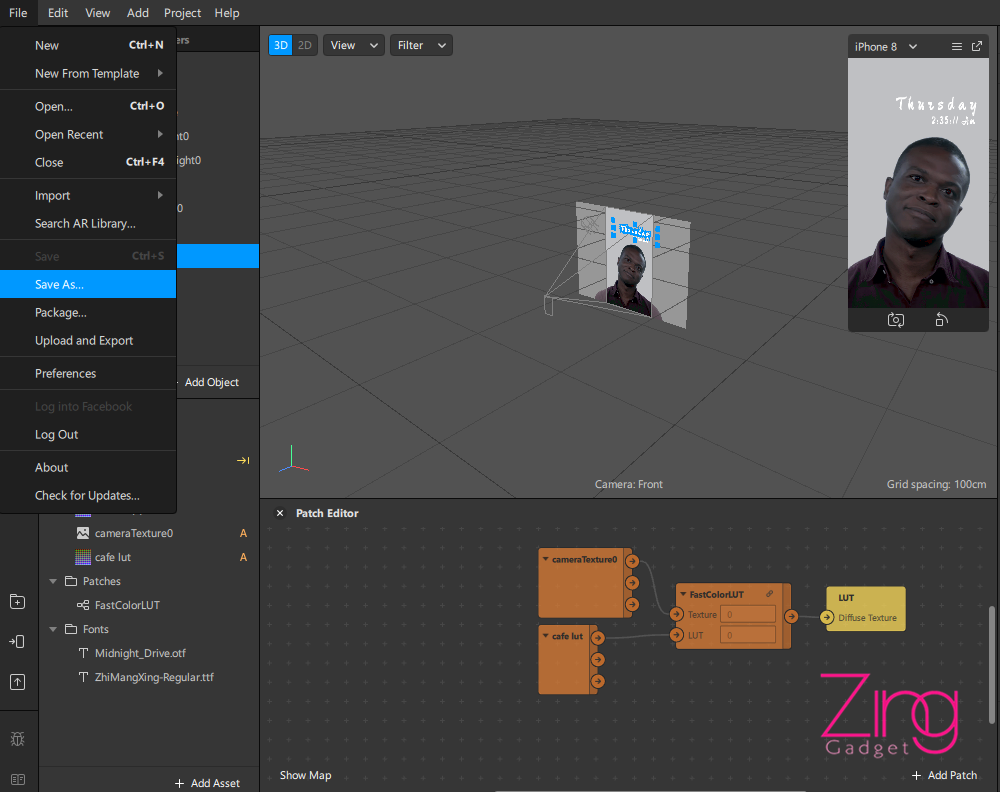Viewport: 1000px width, 792px height.
Task: Click the Add Asset button
Action: (x=207, y=783)
